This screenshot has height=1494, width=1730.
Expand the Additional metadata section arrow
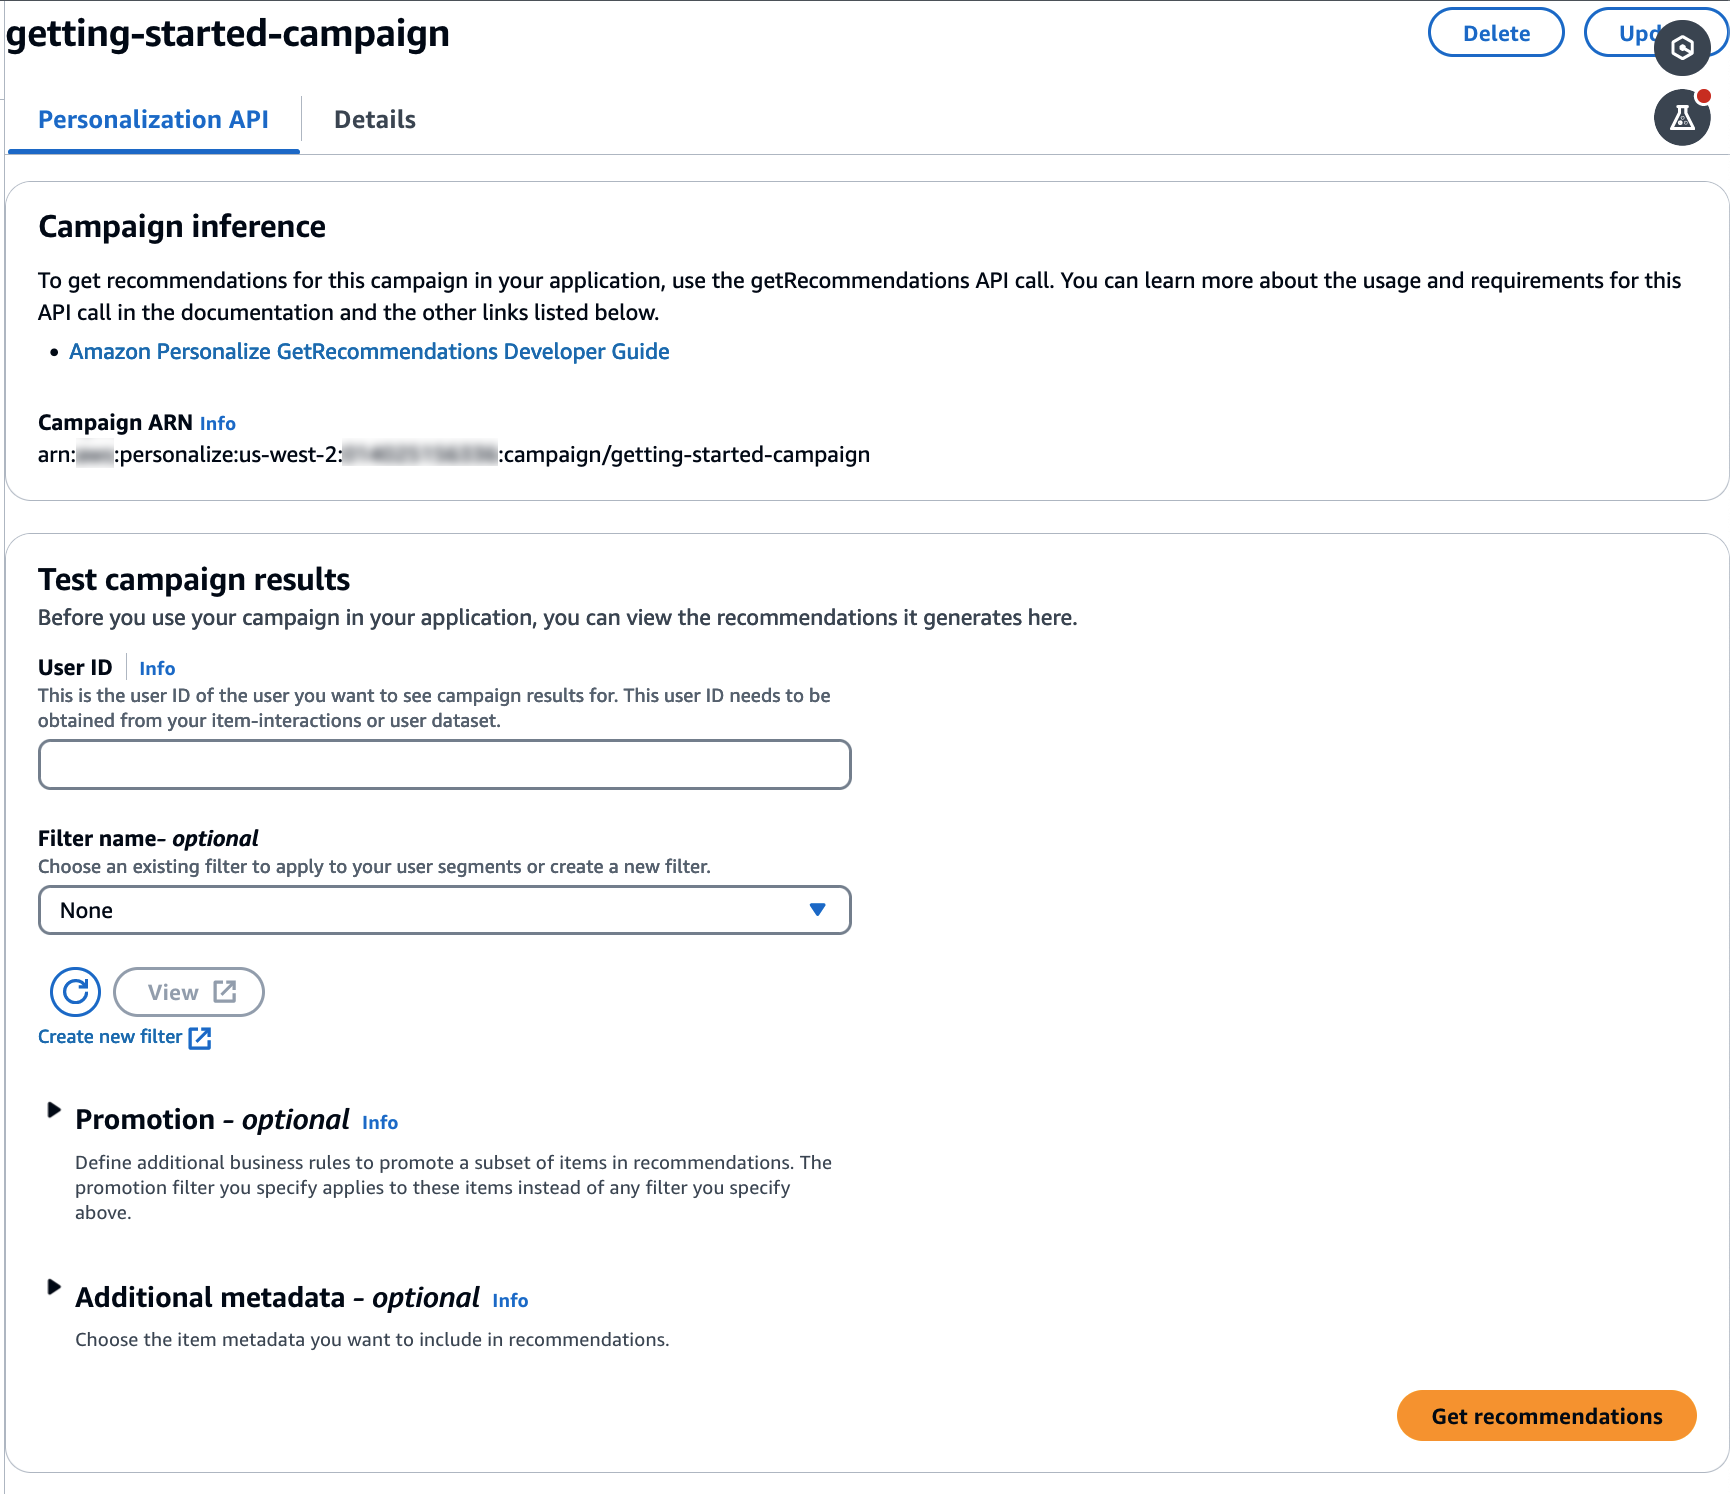click(54, 1287)
